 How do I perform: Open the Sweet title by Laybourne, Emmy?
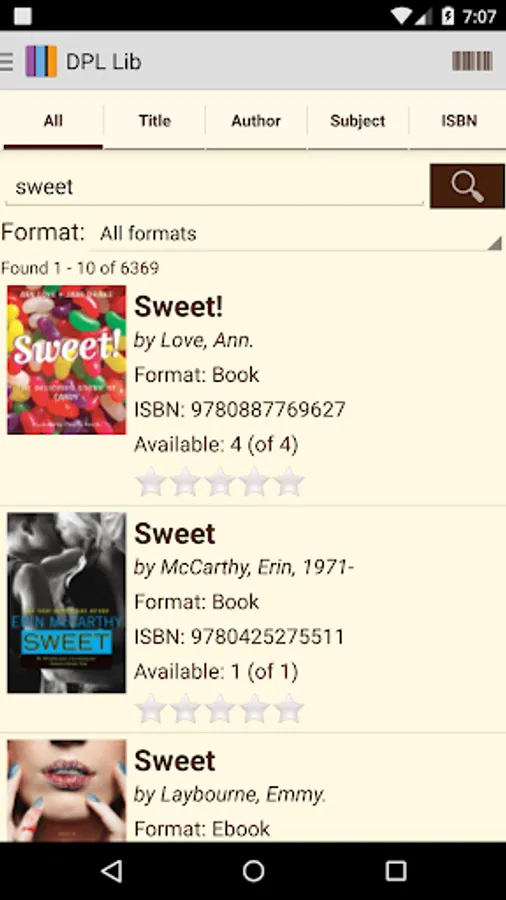click(175, 761)
